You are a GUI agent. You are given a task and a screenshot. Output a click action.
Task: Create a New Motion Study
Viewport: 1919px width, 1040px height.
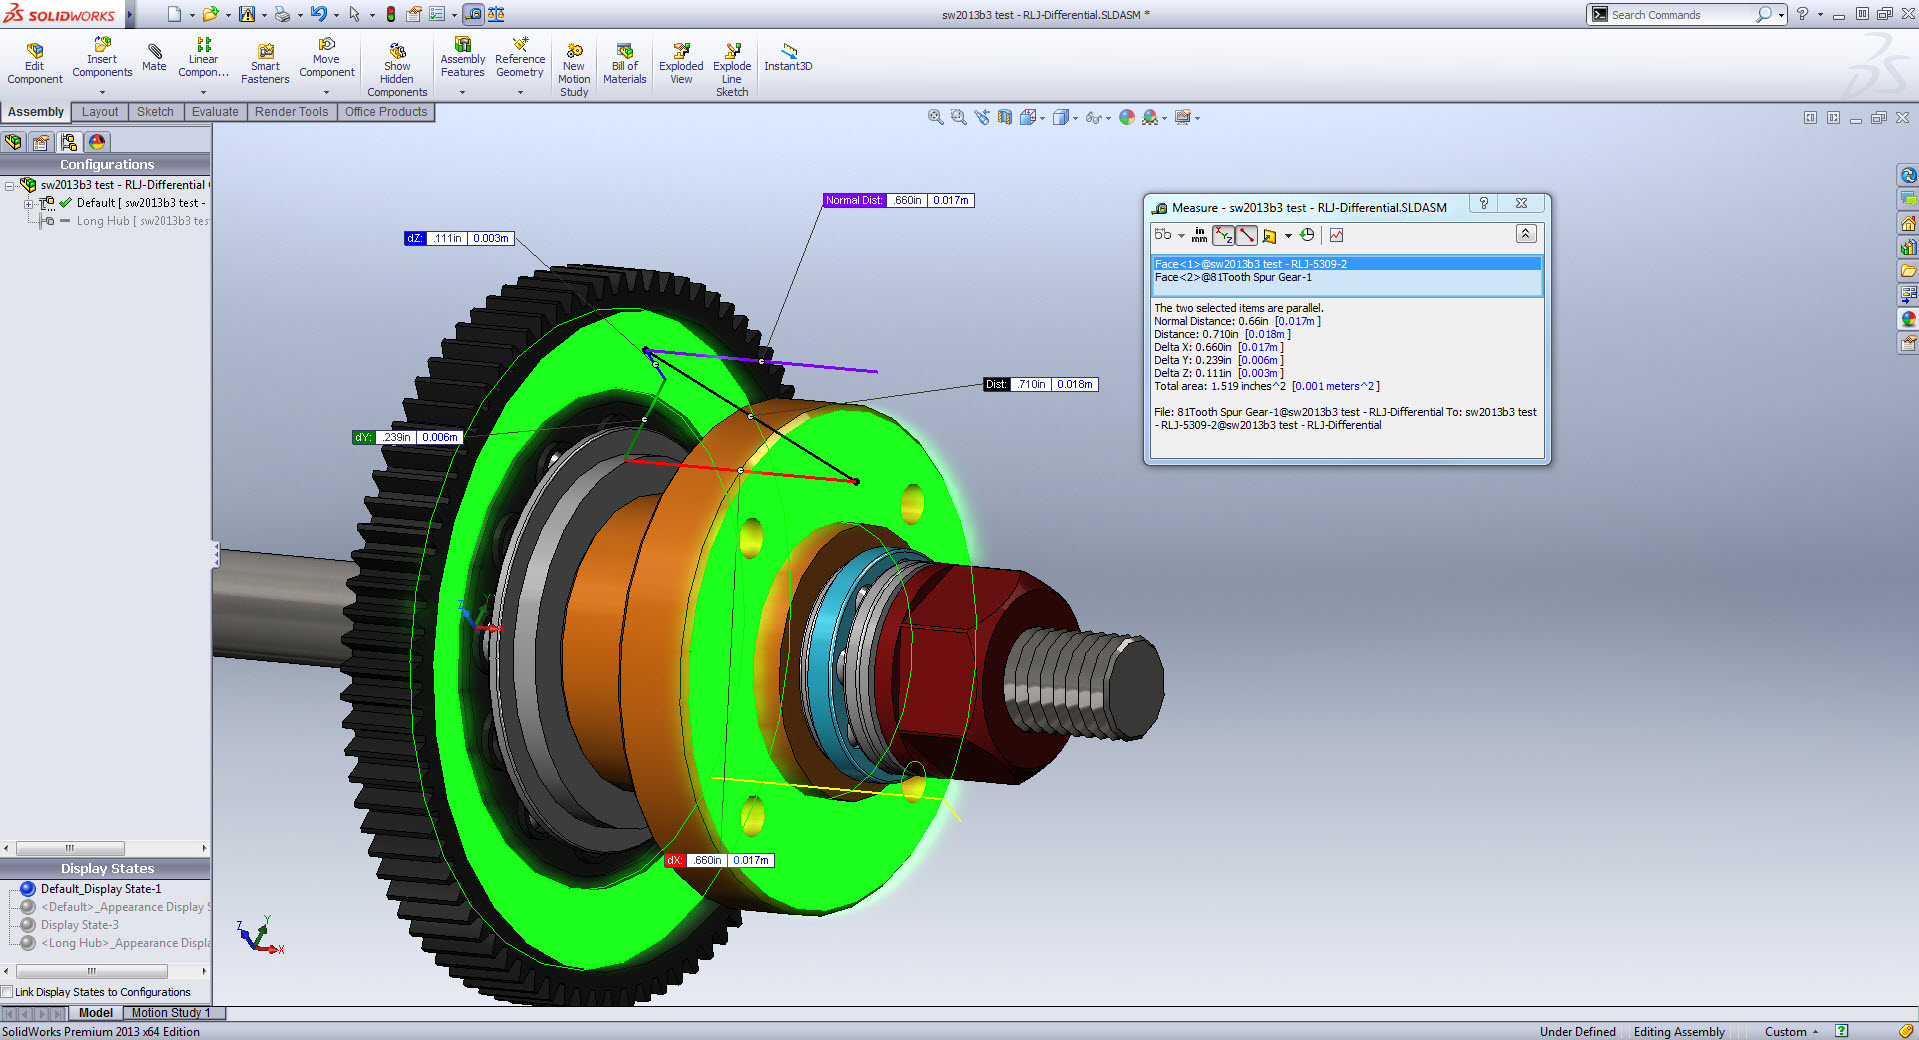pyautogui.click(x=574, y=69)
